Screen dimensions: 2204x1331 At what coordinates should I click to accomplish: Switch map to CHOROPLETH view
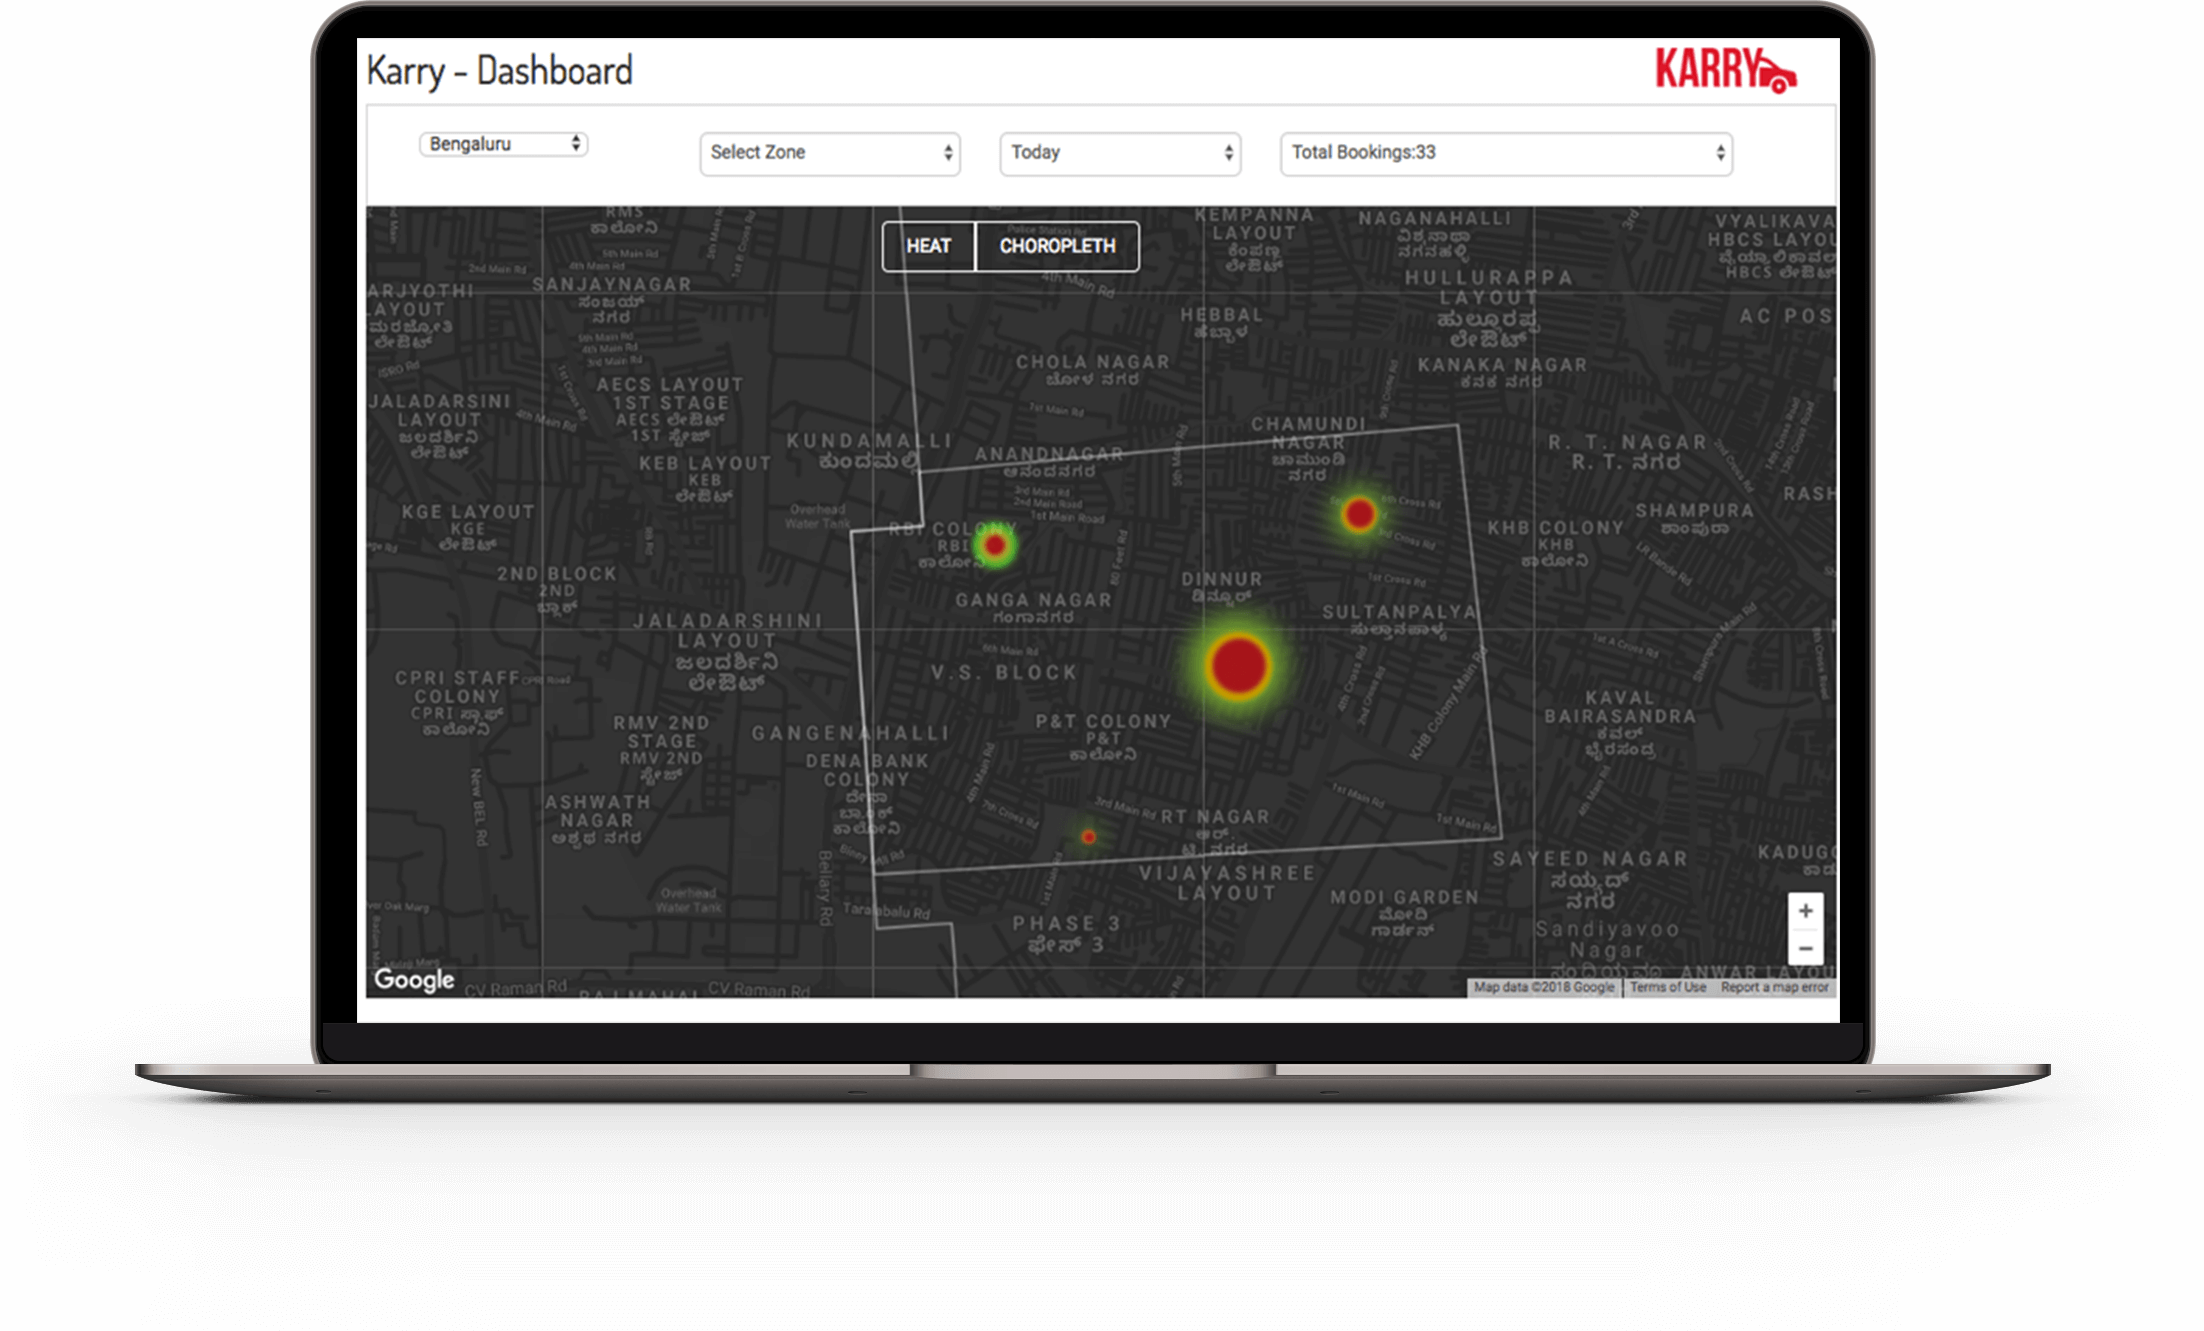(x=1057, y=246)
